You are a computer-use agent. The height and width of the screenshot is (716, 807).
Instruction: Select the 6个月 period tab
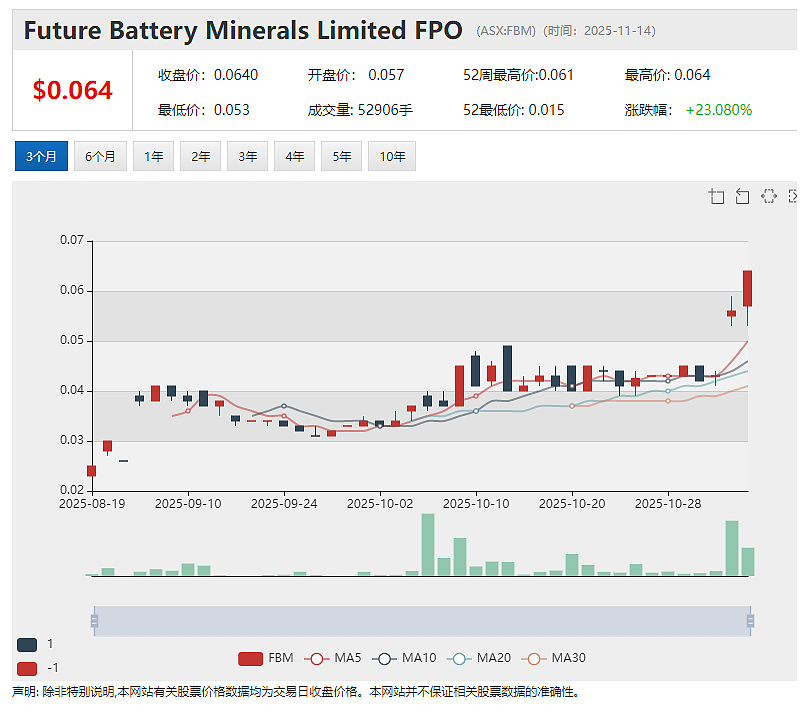click(x=100, y=156)
